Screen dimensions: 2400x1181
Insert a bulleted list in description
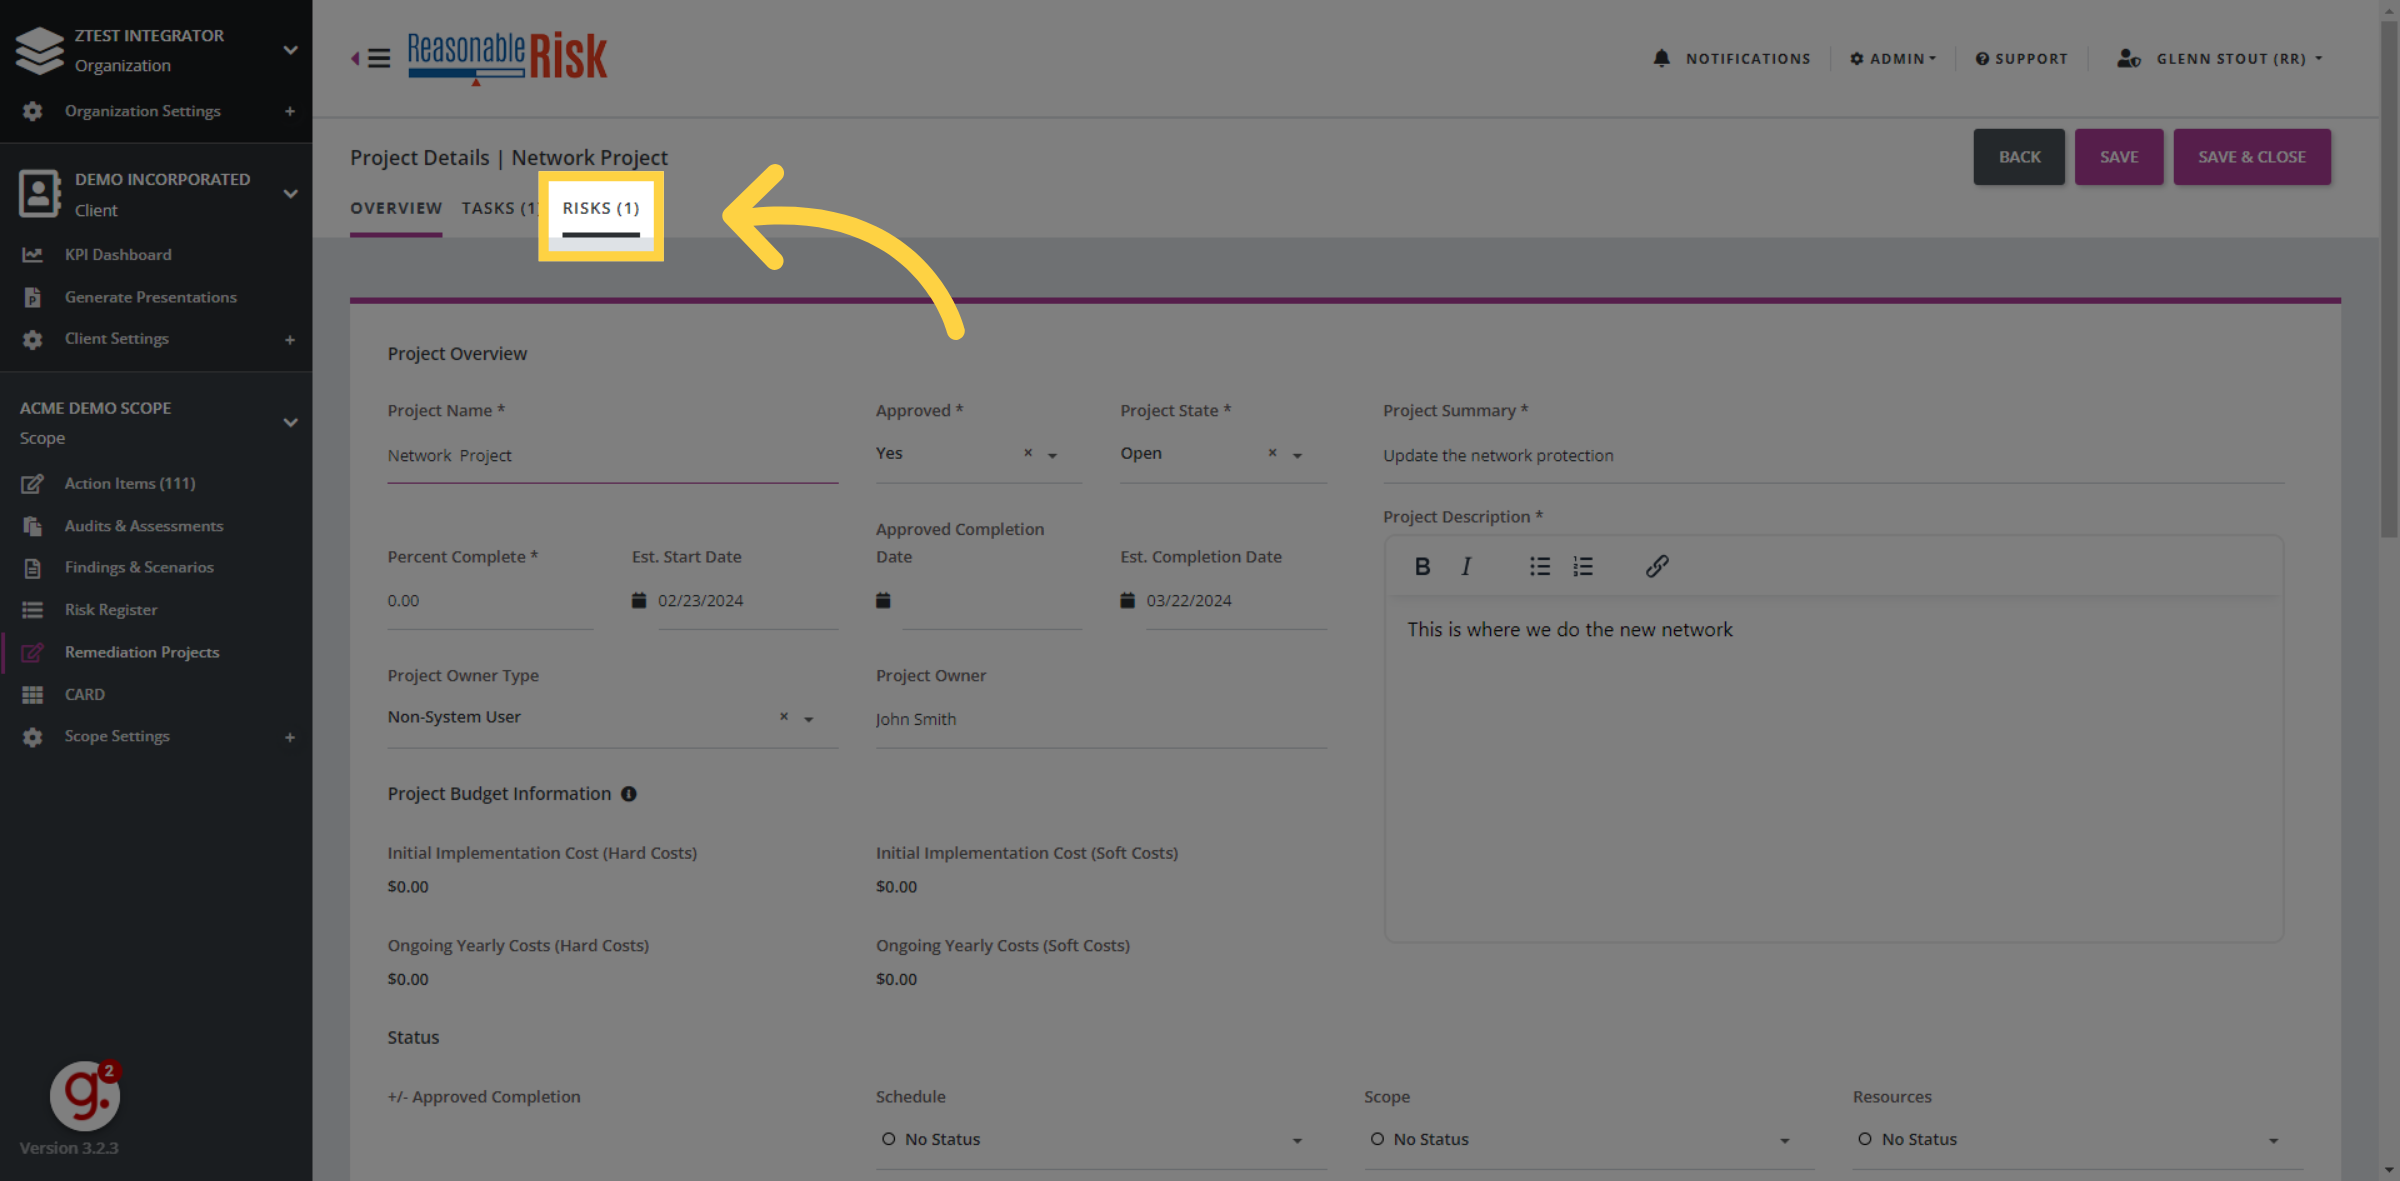coord(1540,567)
